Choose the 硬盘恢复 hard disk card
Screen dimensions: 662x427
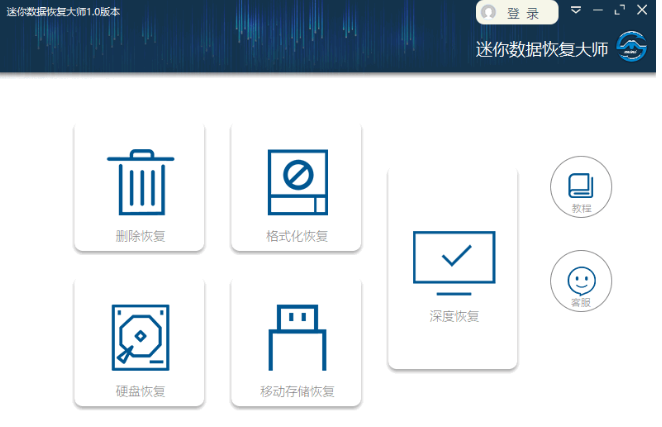coord(139,343)
